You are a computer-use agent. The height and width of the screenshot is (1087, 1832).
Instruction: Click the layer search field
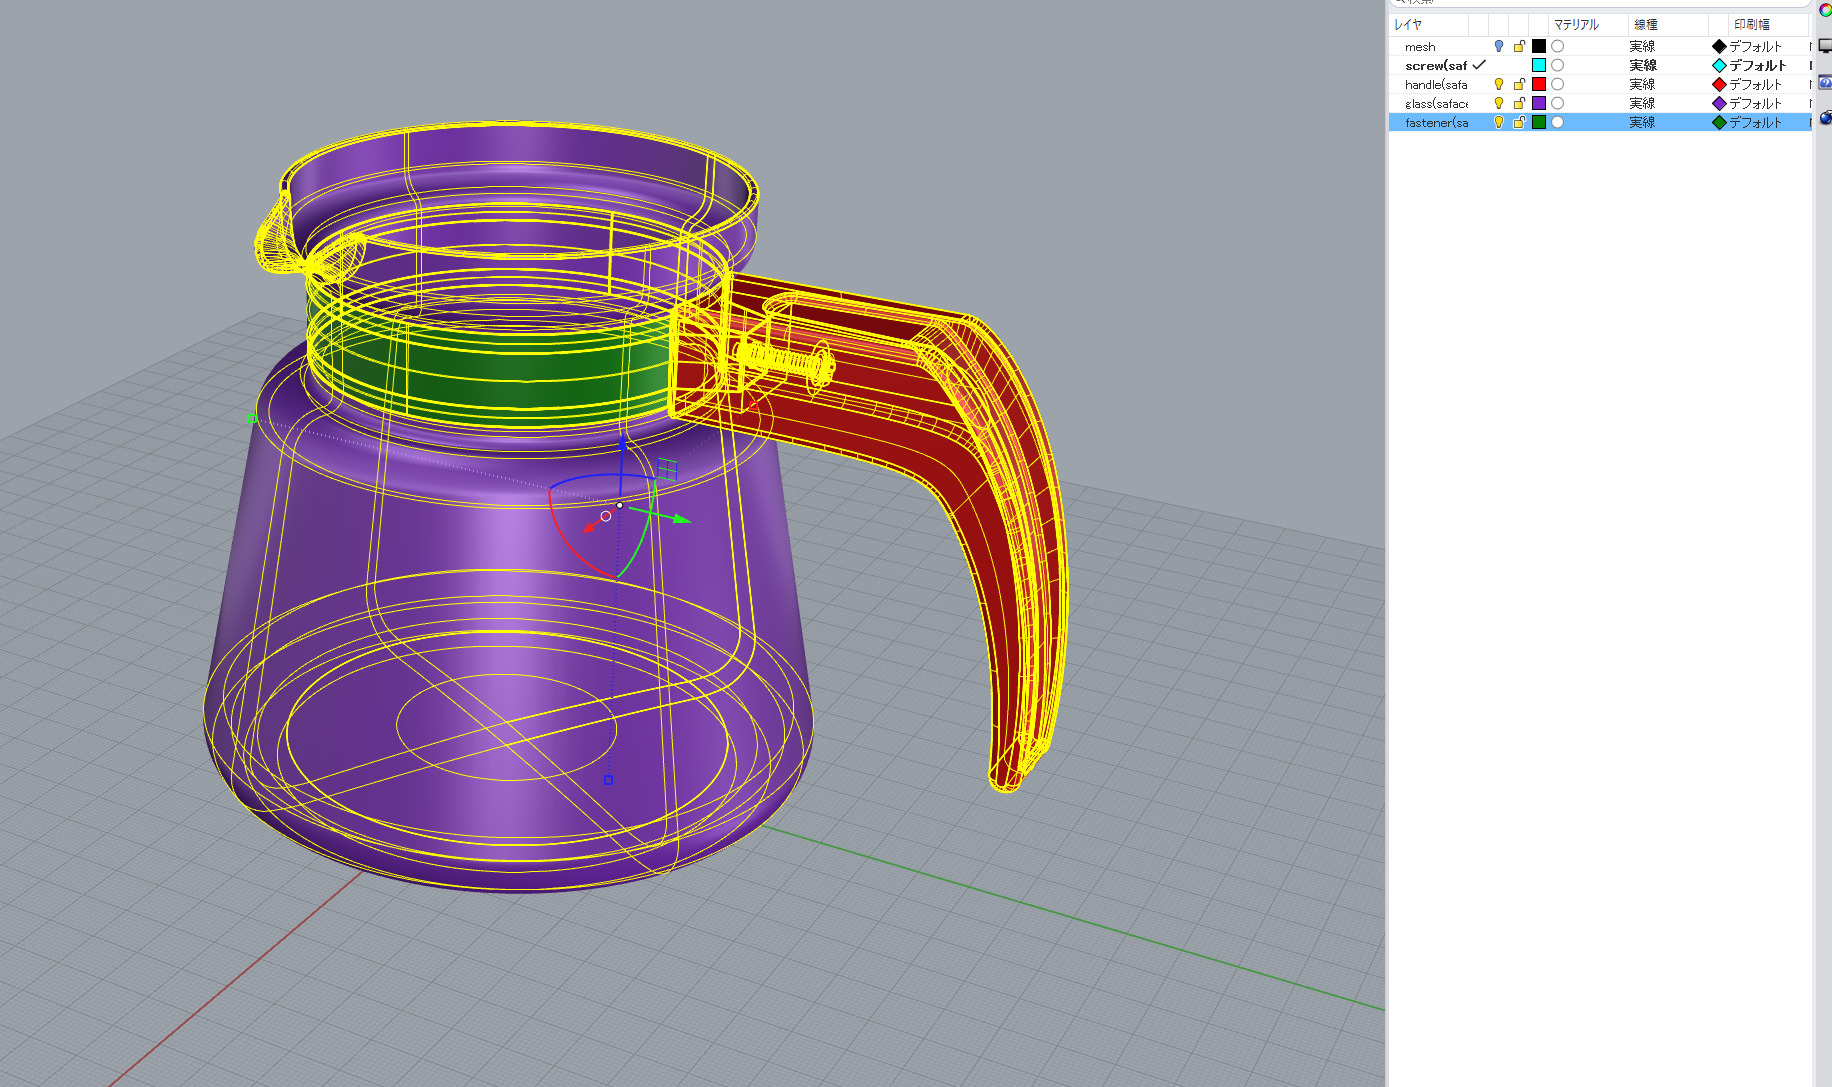pos(1600,3)
